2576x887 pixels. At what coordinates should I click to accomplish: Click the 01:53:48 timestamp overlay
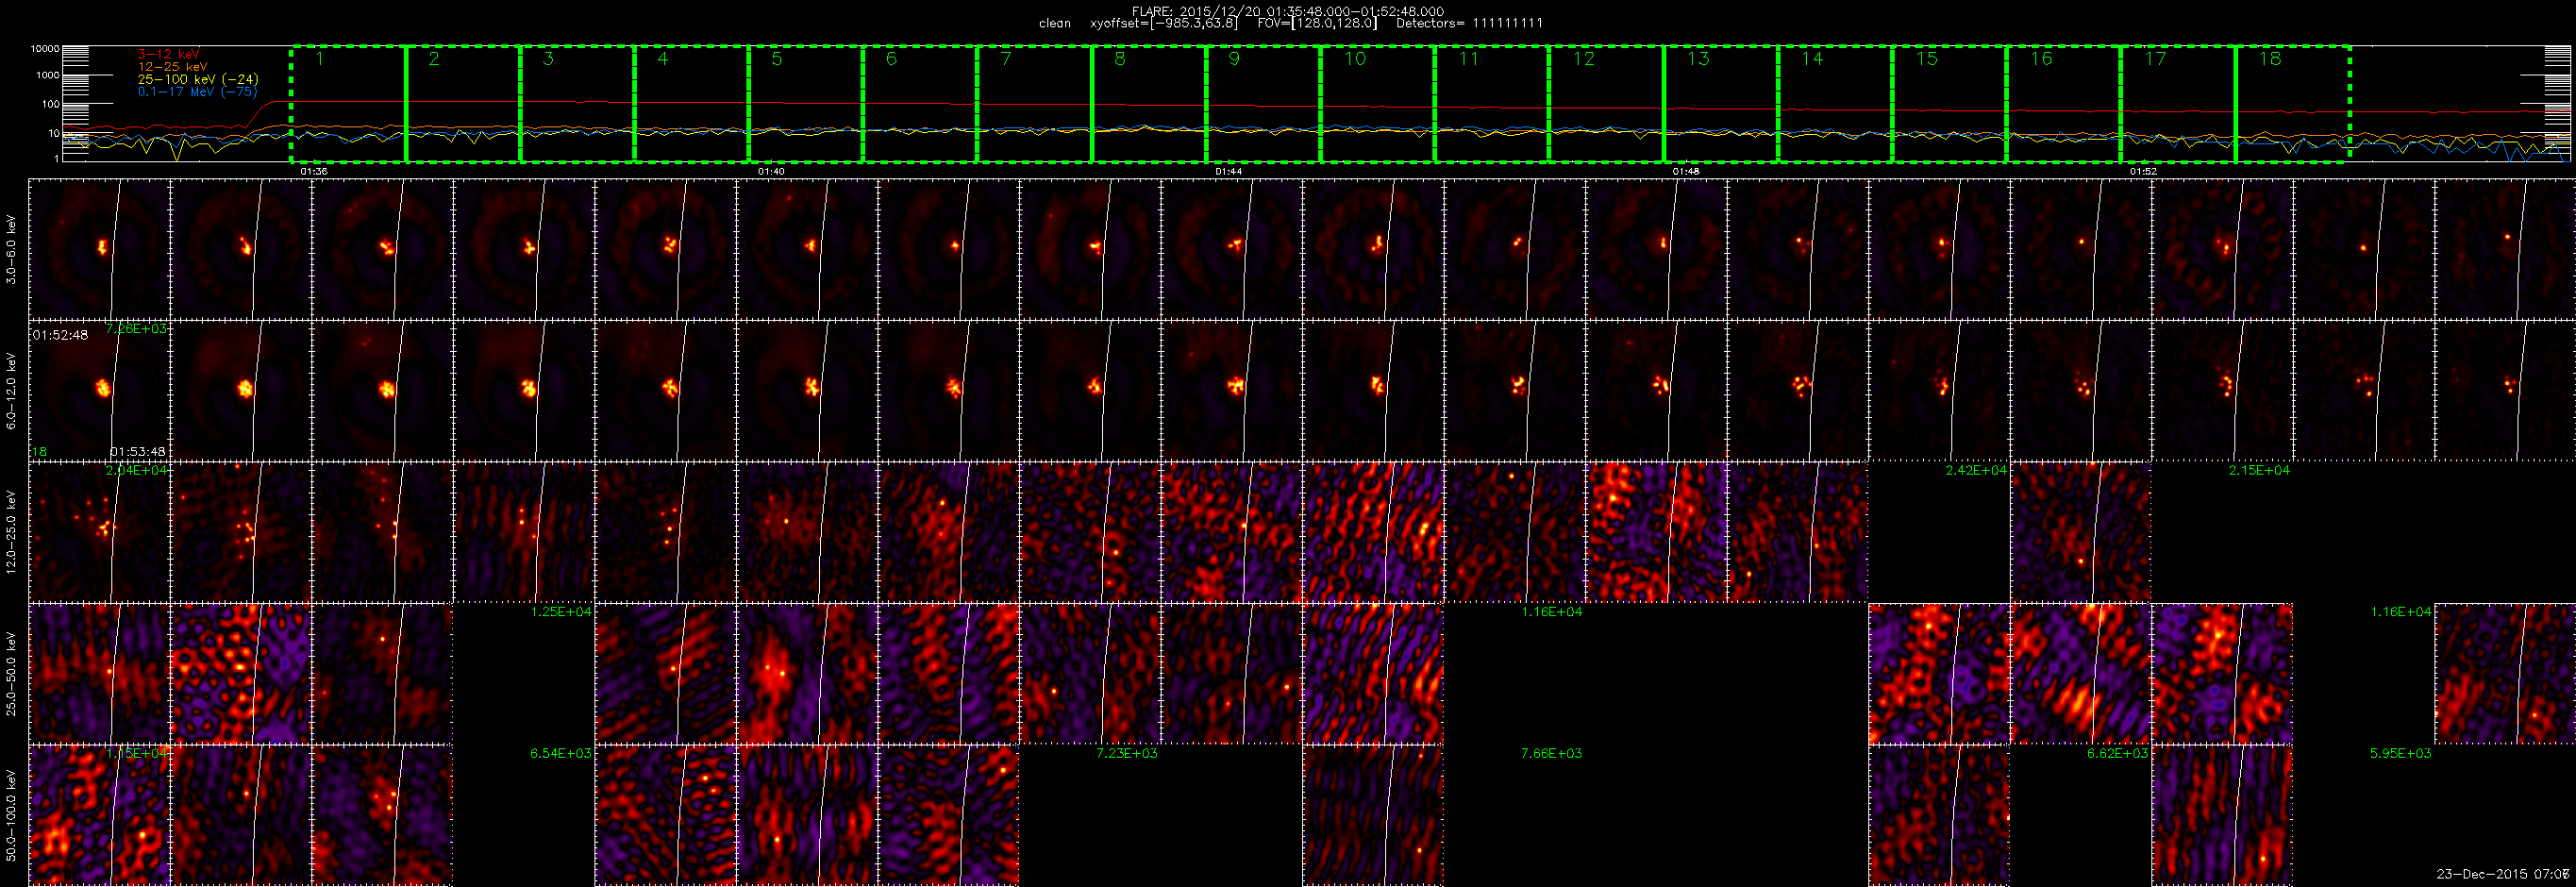(x=138, y=452)
